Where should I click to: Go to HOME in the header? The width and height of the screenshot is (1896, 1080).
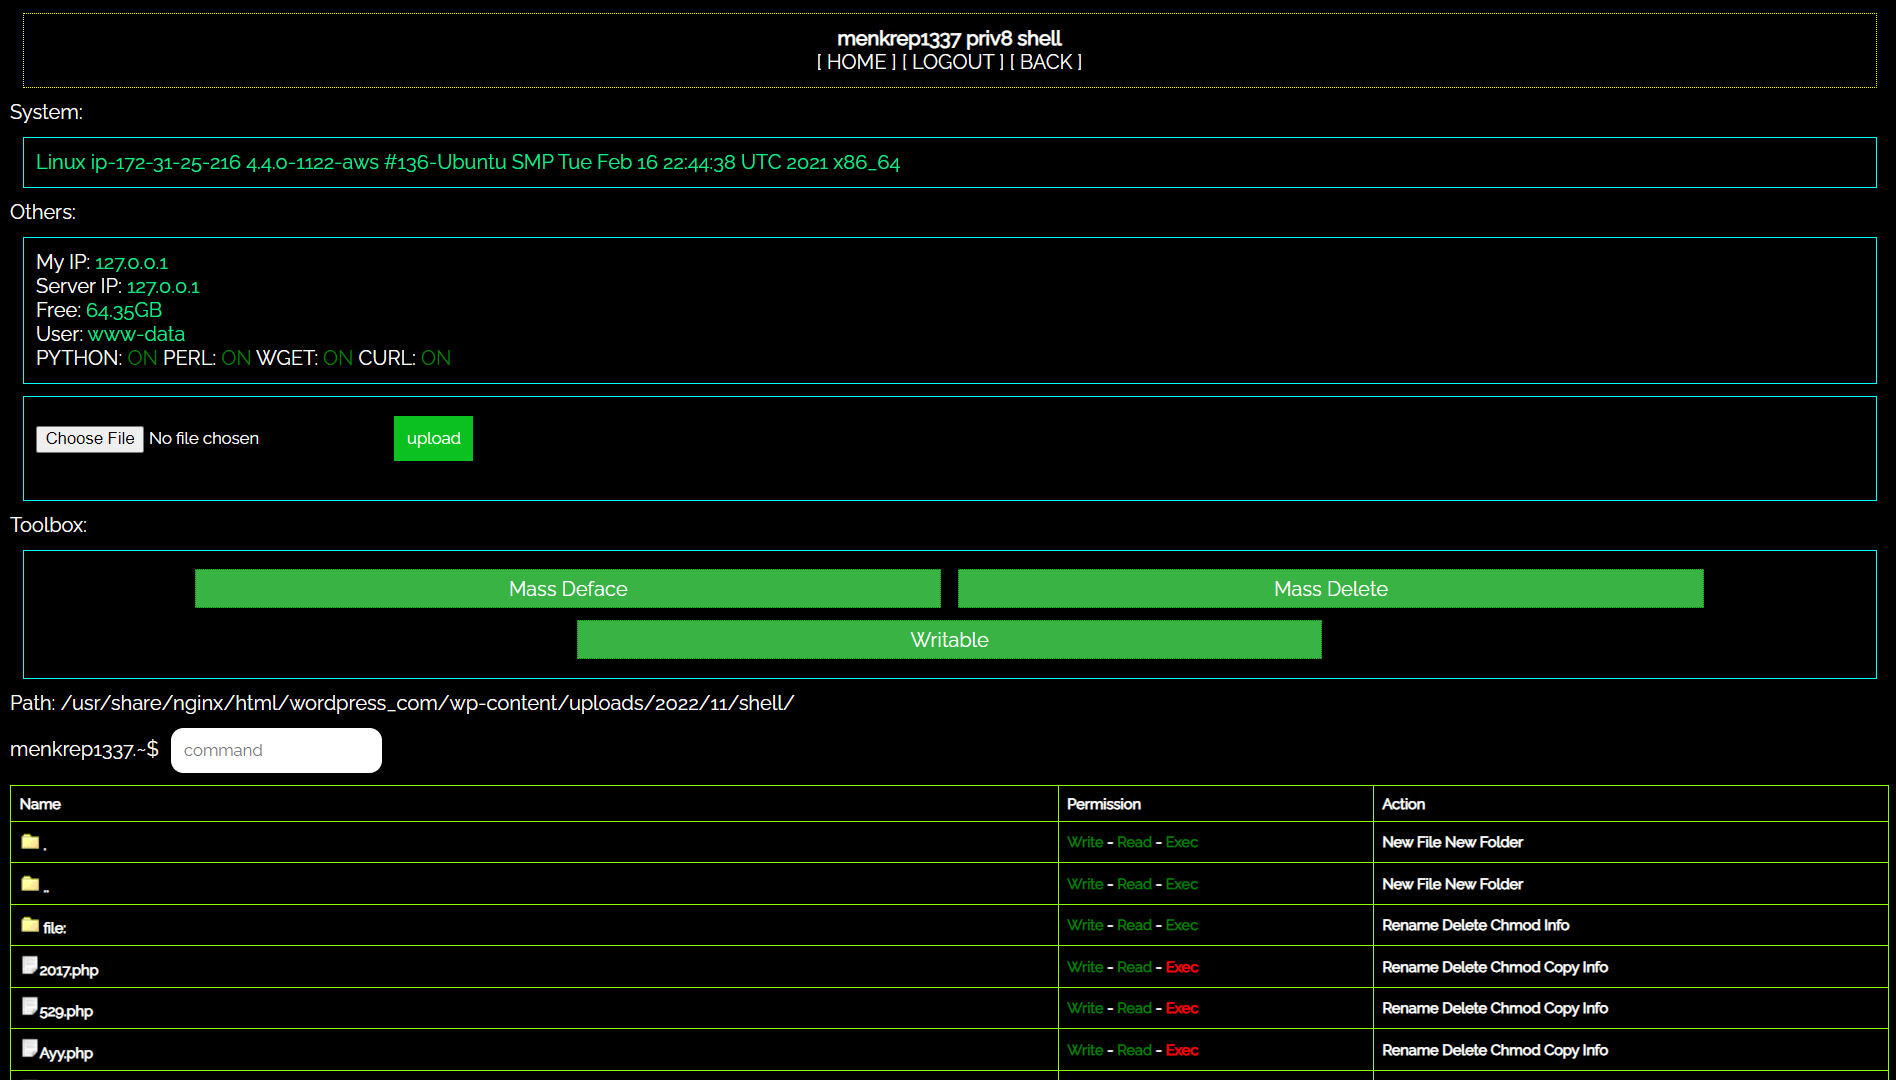coord(856,62)
